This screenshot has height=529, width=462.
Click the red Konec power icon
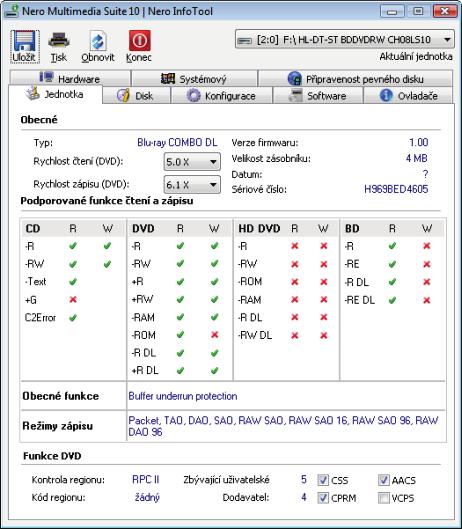139,40
